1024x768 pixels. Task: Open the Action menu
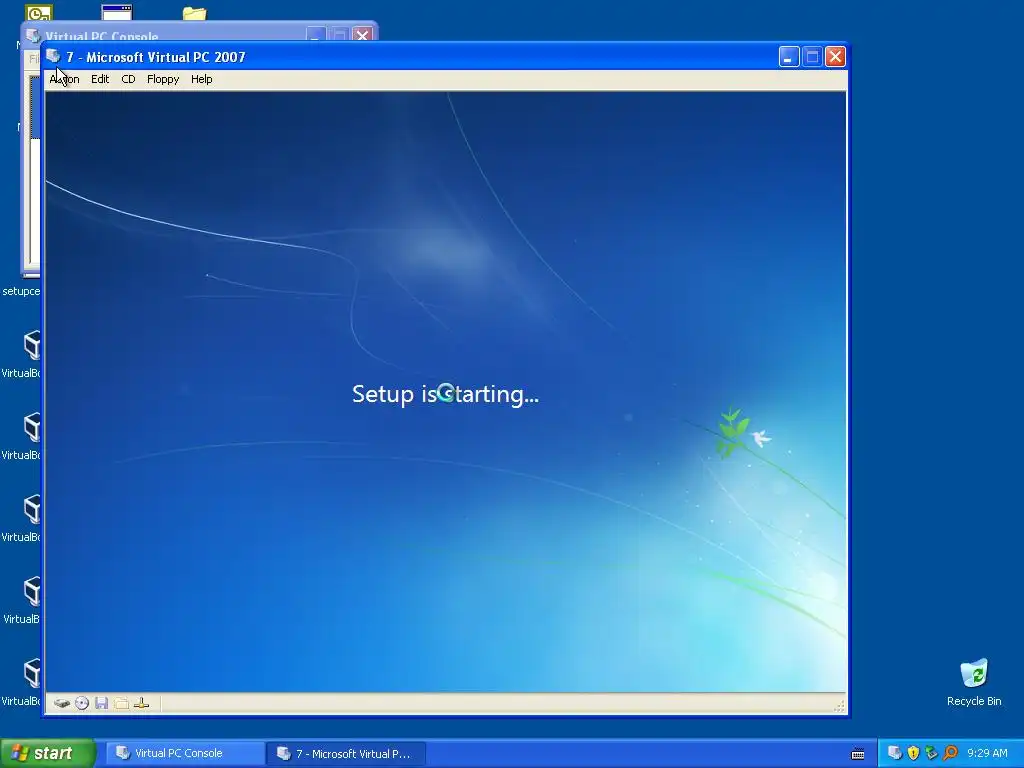64,79
